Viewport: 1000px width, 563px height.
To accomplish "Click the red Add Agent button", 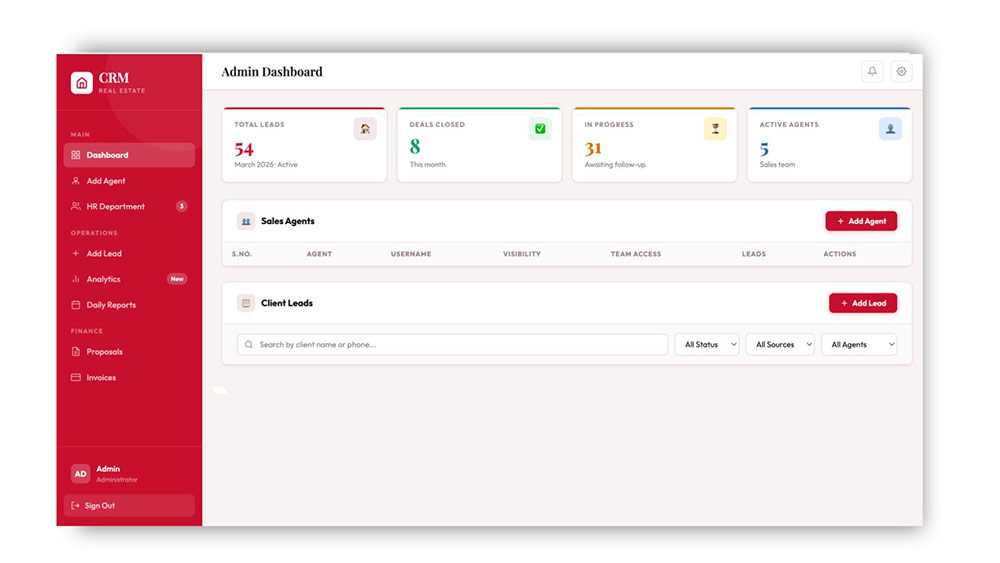I will pos(861,221).
